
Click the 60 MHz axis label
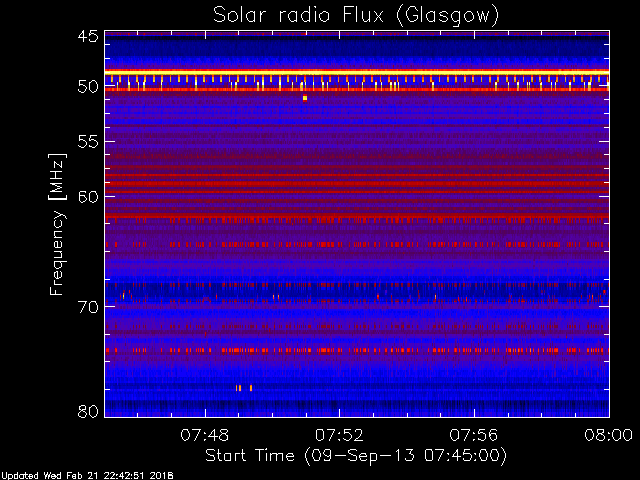pos(88,197)
